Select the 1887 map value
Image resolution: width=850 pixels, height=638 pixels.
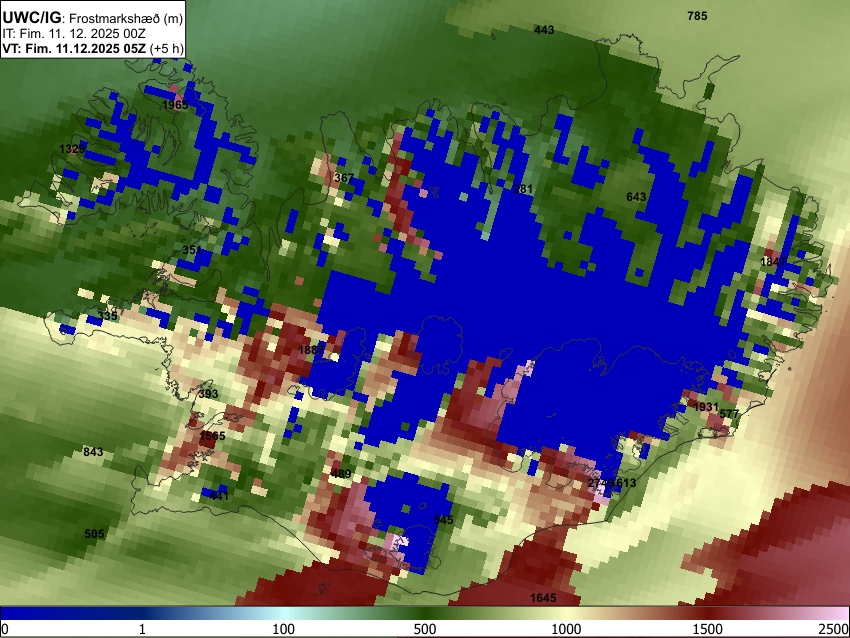pos(311,350)
